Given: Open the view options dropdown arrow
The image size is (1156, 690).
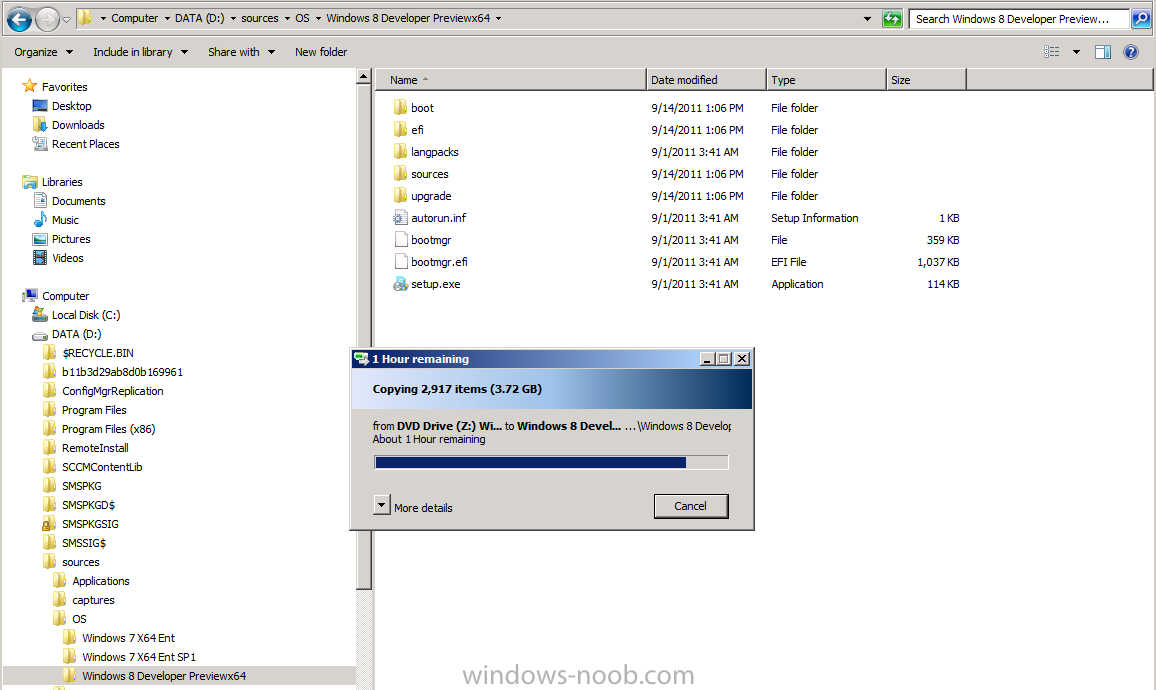Looking at the screenshot, I should pyautogui.click(x=1076, y=52).
